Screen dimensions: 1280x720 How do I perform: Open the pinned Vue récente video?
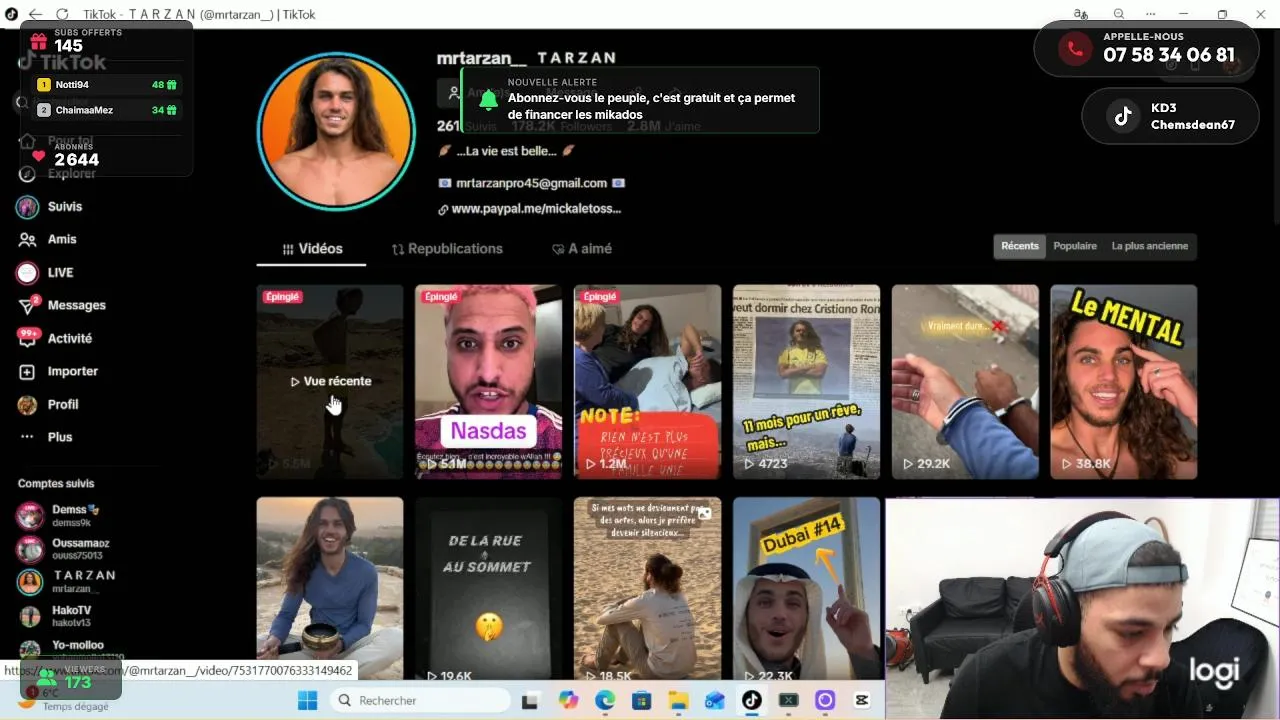pyautogui.click(x=330, y=382)
